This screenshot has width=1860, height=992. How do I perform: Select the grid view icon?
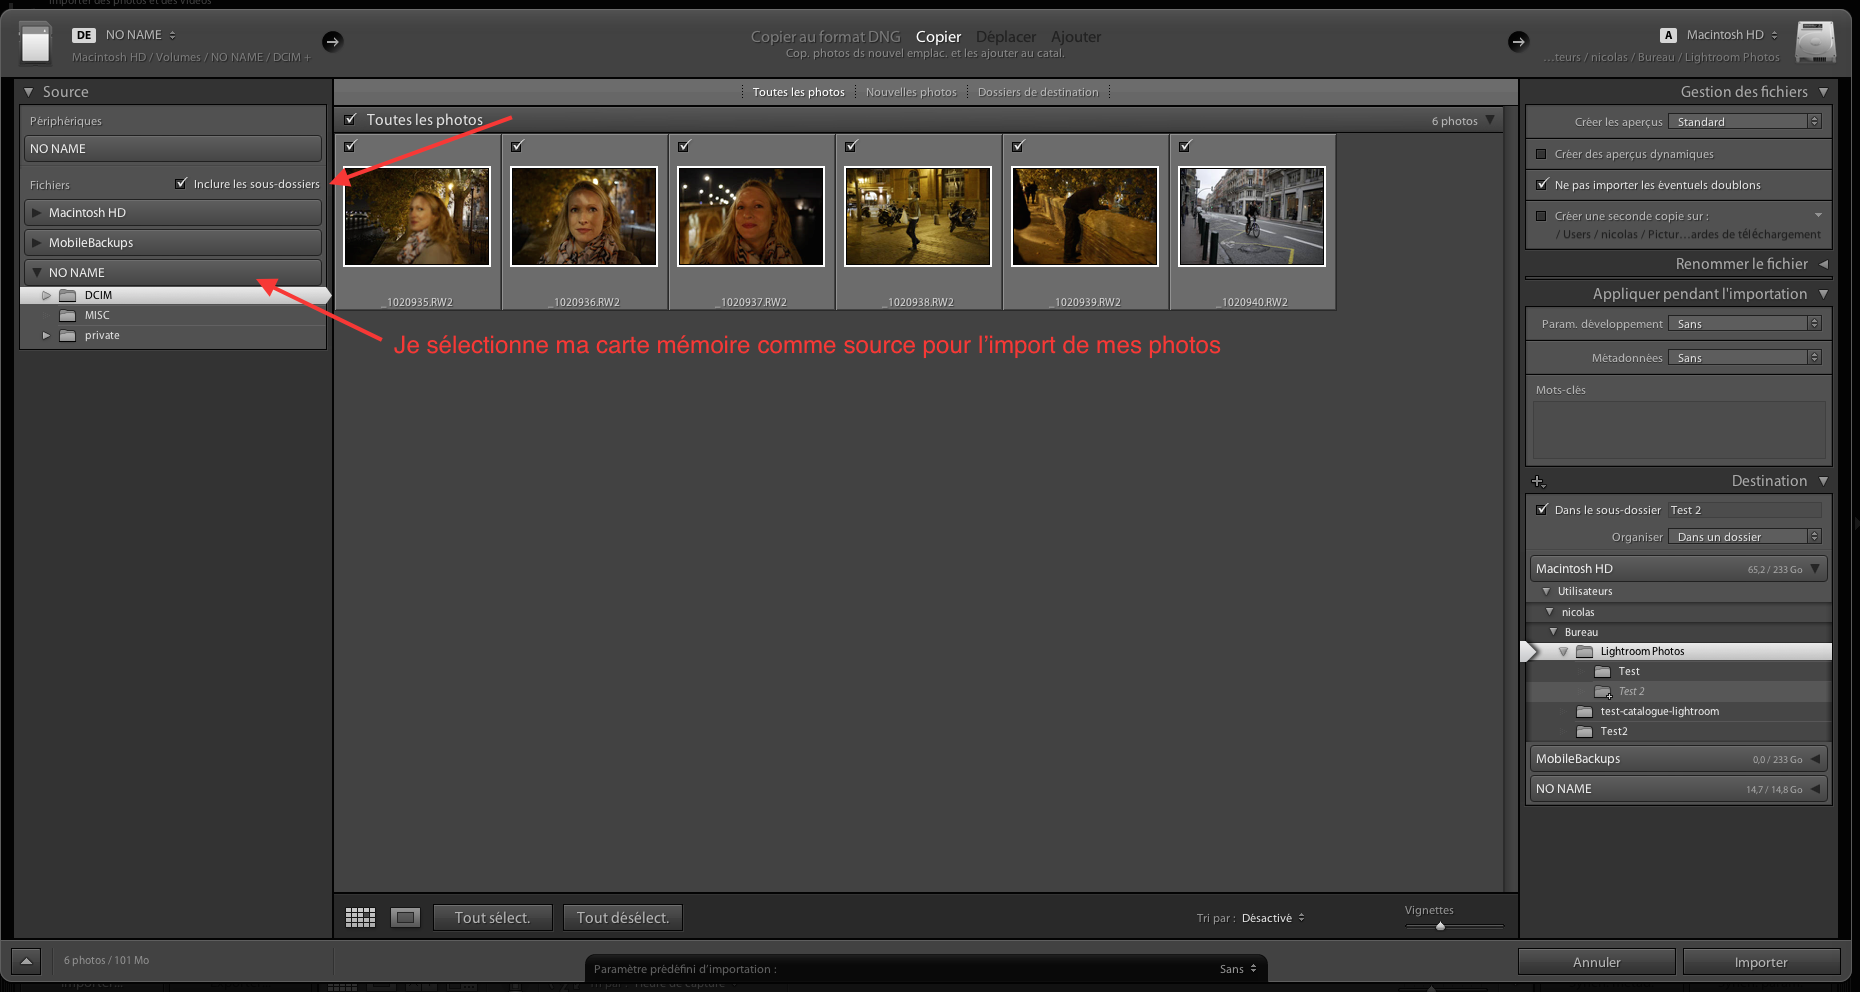coord(360,917)
